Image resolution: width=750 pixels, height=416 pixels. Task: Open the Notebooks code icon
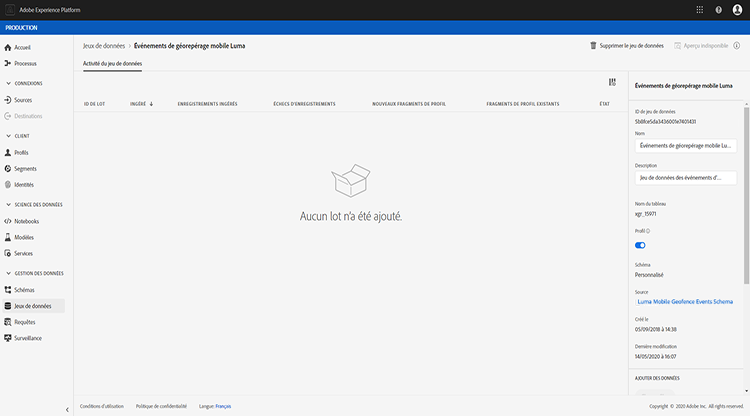8,221
